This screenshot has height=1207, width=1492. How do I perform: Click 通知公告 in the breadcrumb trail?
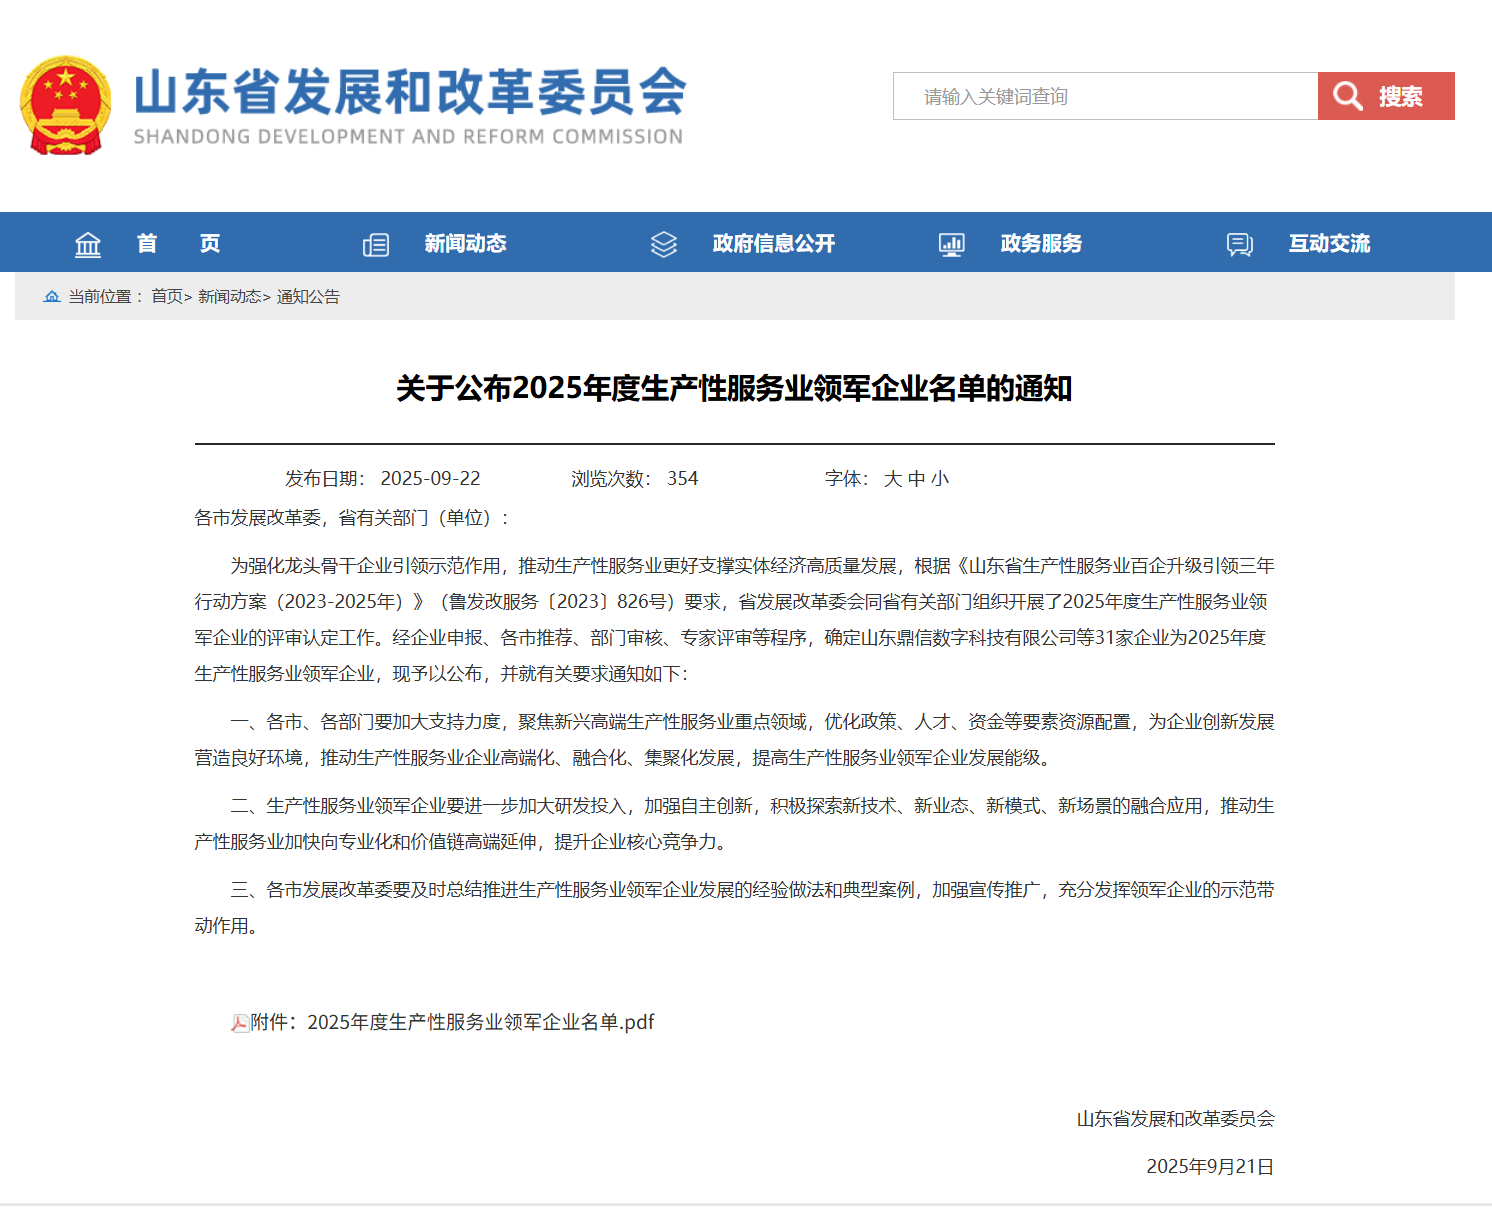(x=308, y=297)
